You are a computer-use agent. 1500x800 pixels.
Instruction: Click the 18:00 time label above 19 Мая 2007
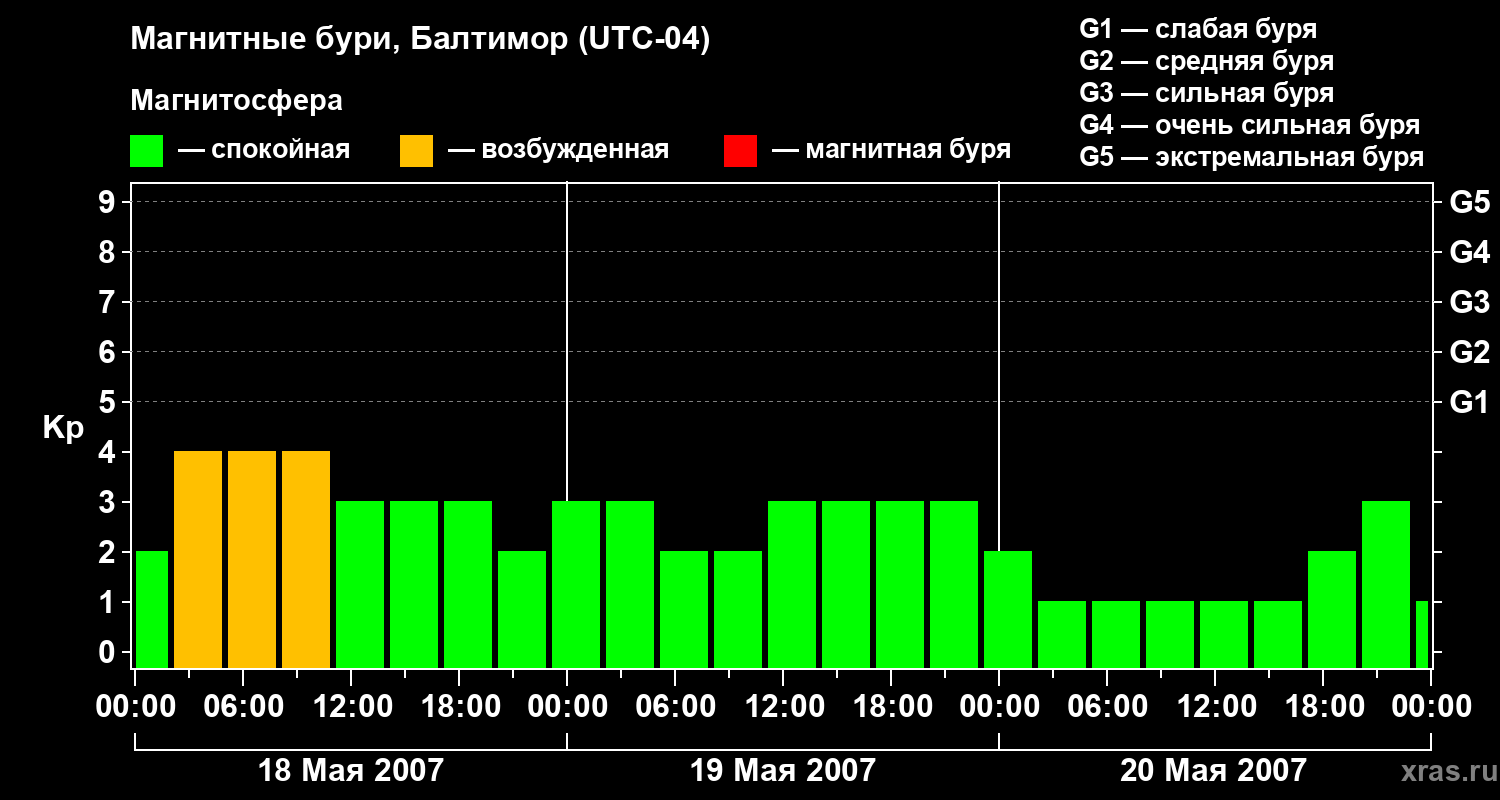pos(891,707)
